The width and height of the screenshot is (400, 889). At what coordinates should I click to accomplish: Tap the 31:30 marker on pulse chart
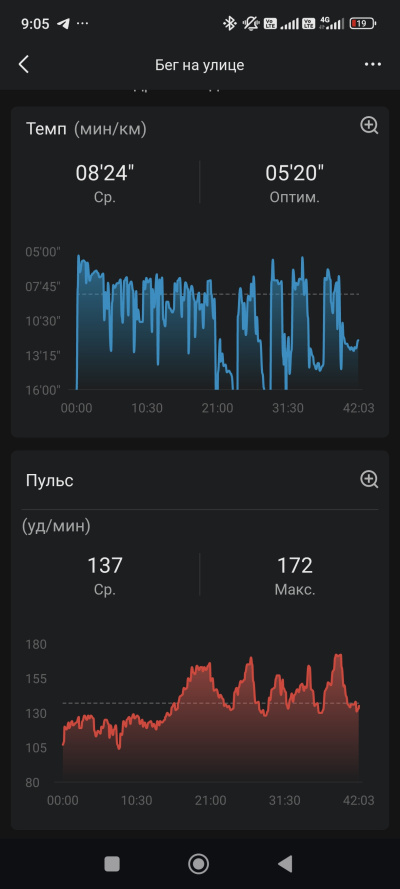284,801
